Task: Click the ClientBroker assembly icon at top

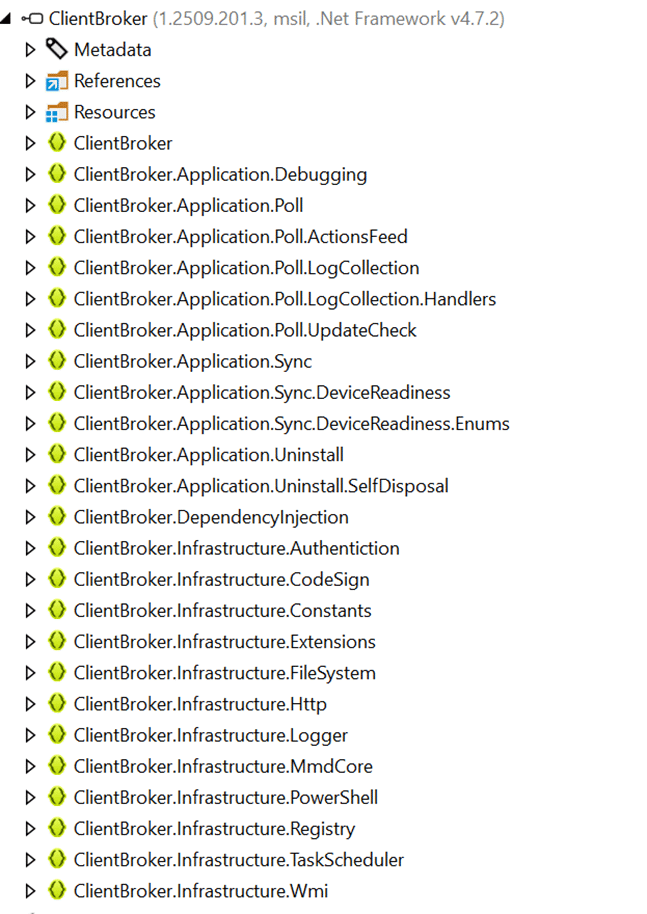Action: pyautogui.click(x=31, y=18)
